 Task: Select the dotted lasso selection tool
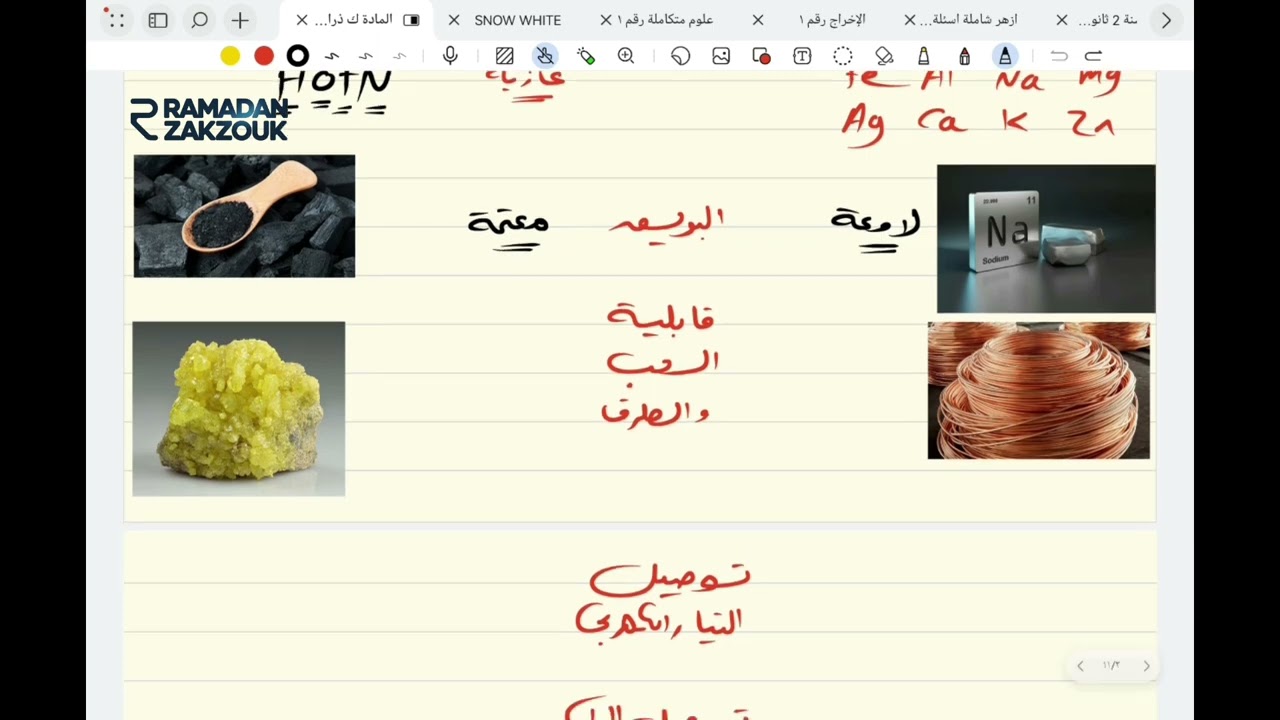click(x=843, y=56)
